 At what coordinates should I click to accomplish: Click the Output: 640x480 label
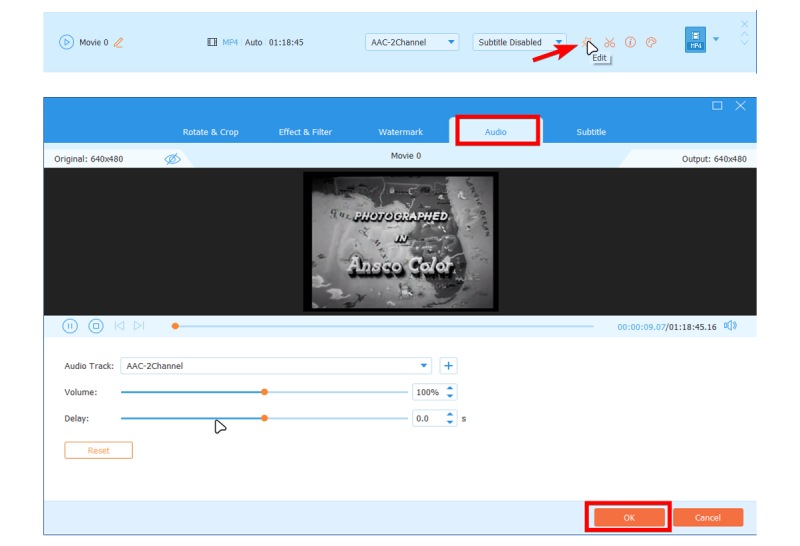pyautogui.click(x=714, y=159)
